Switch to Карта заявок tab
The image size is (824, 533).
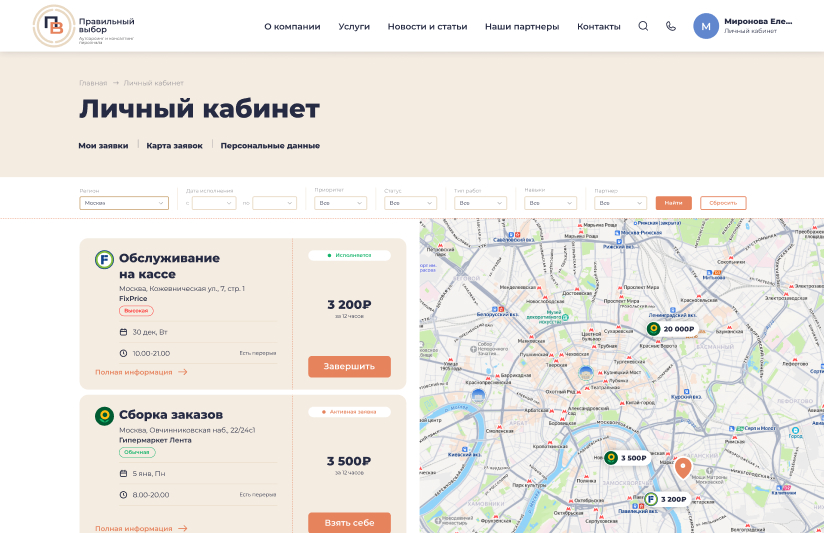pyautogui.click(x=174, y=146)
